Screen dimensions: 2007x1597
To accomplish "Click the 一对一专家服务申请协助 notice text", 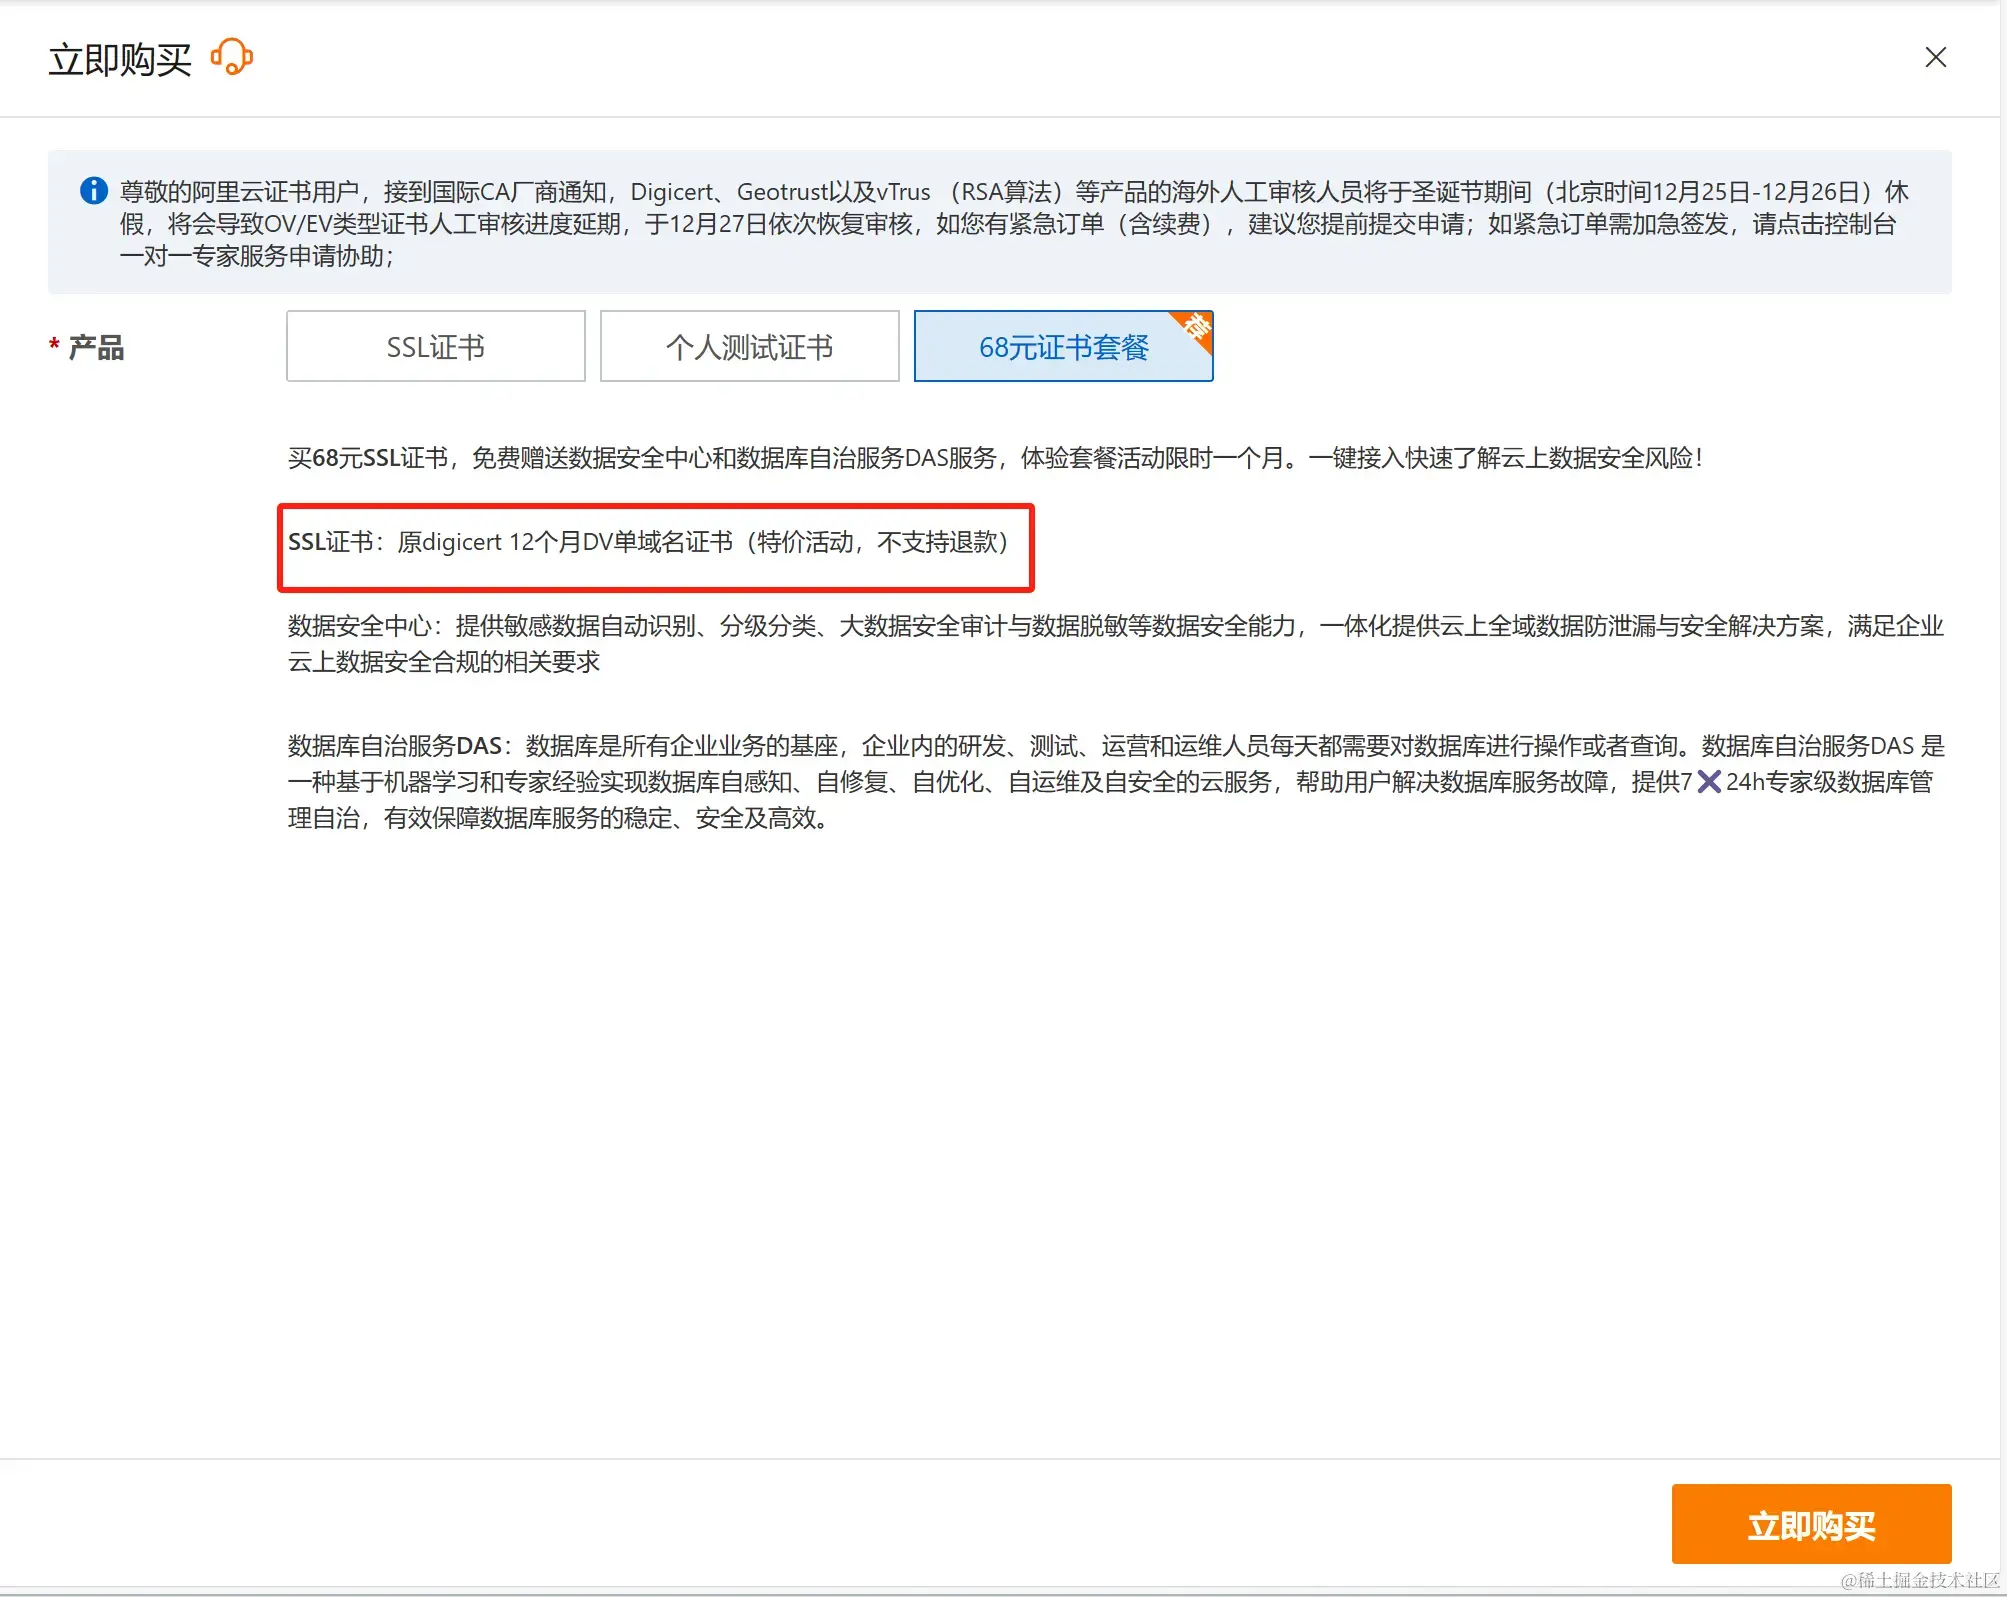I will click(x=256, y=256).
